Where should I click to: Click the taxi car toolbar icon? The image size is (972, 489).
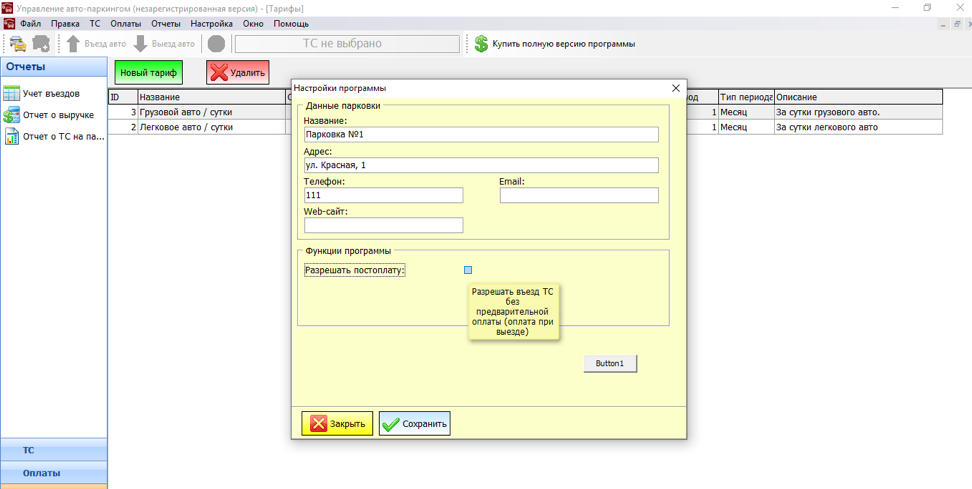(18, 44)
